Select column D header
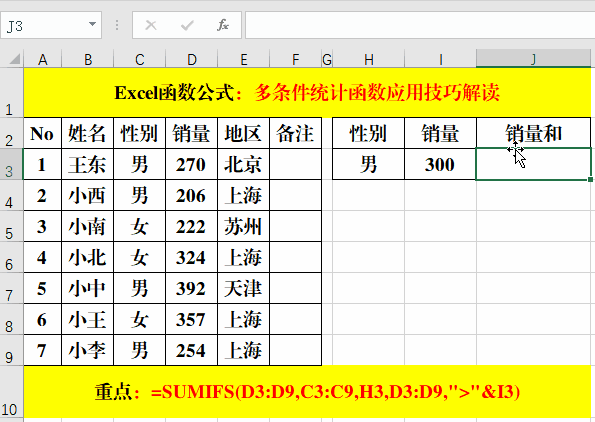 (x=192, y=59)
